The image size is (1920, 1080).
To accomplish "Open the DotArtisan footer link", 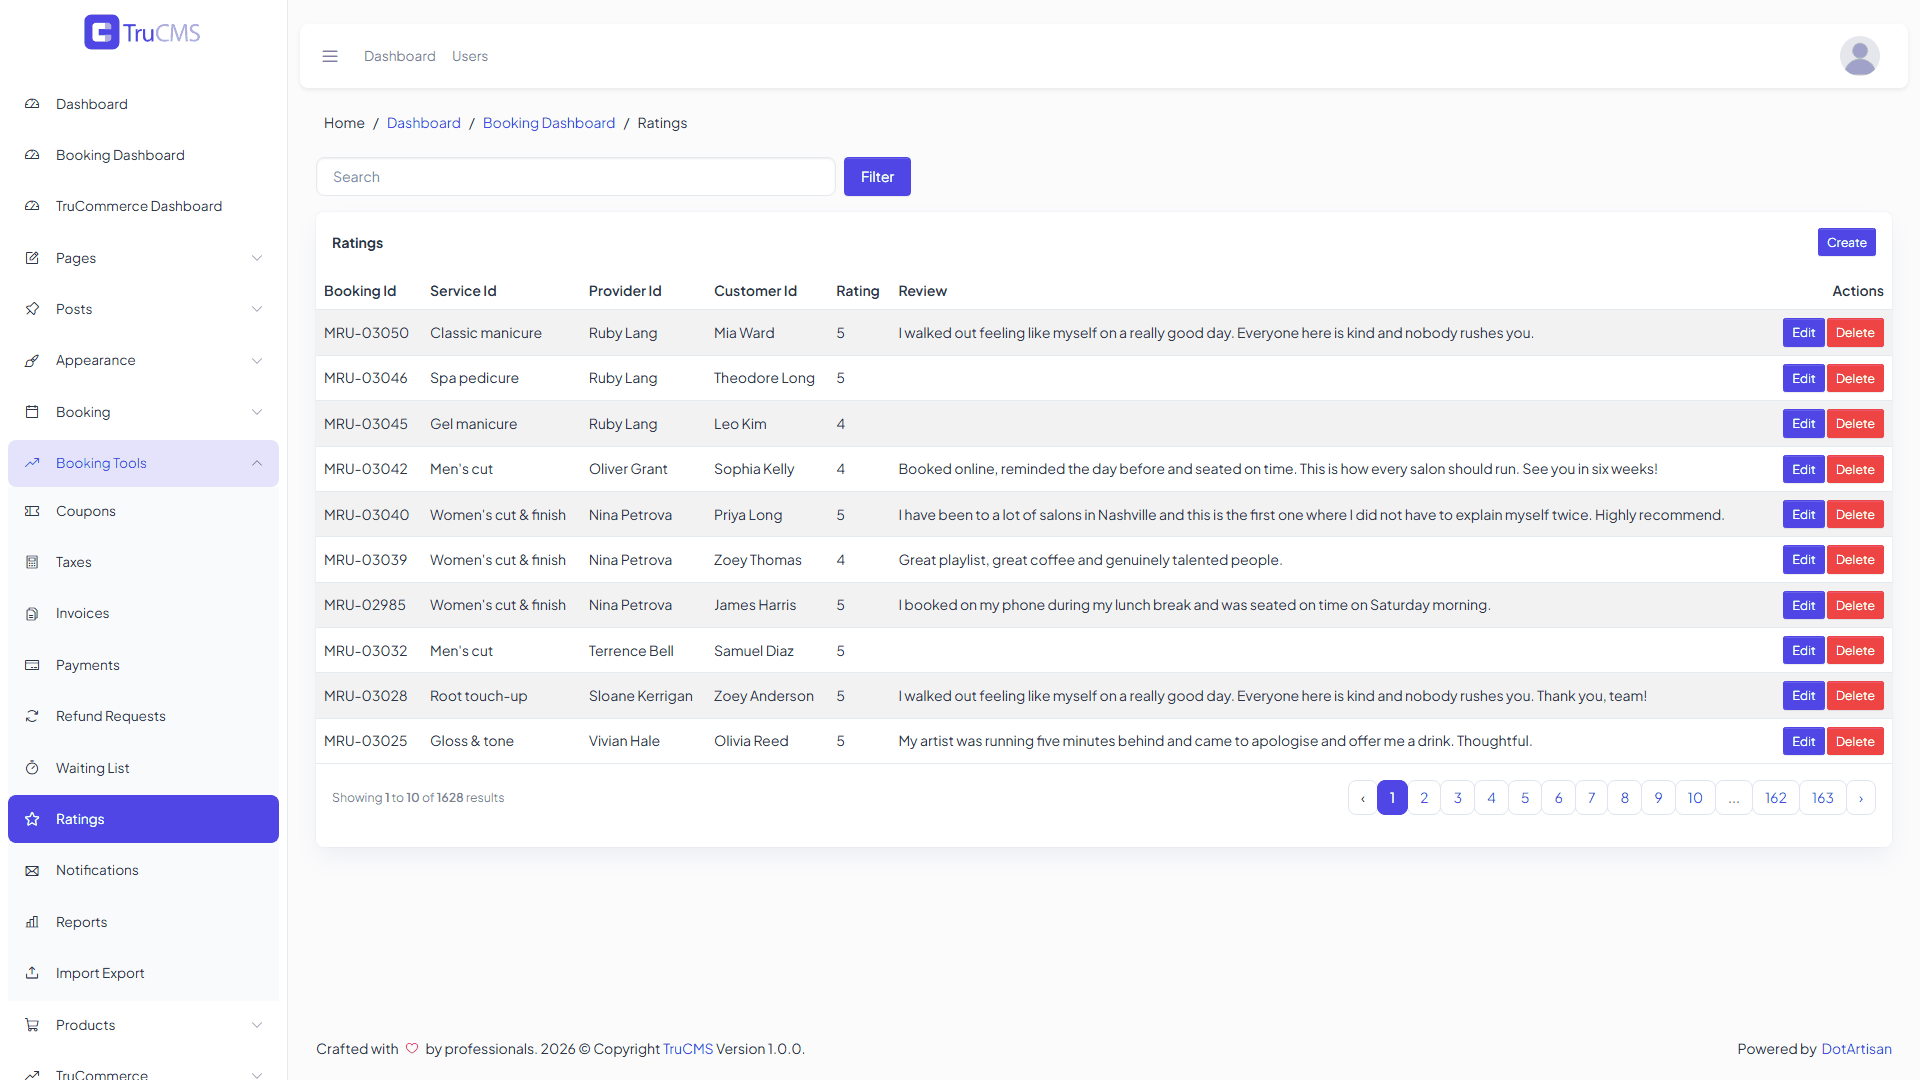I will pos(1856,1049).
